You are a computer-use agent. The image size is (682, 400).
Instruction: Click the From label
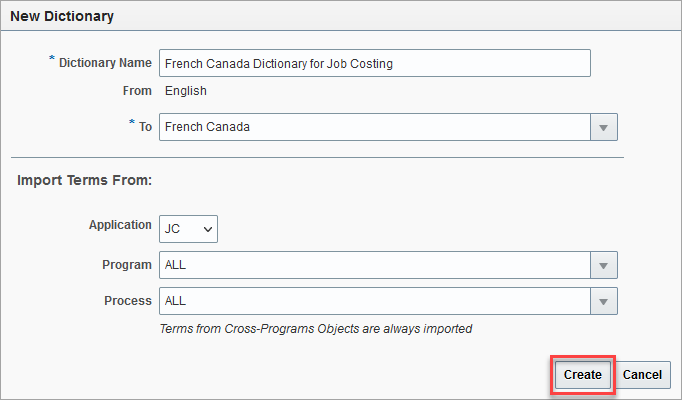[x=137, y=91]
